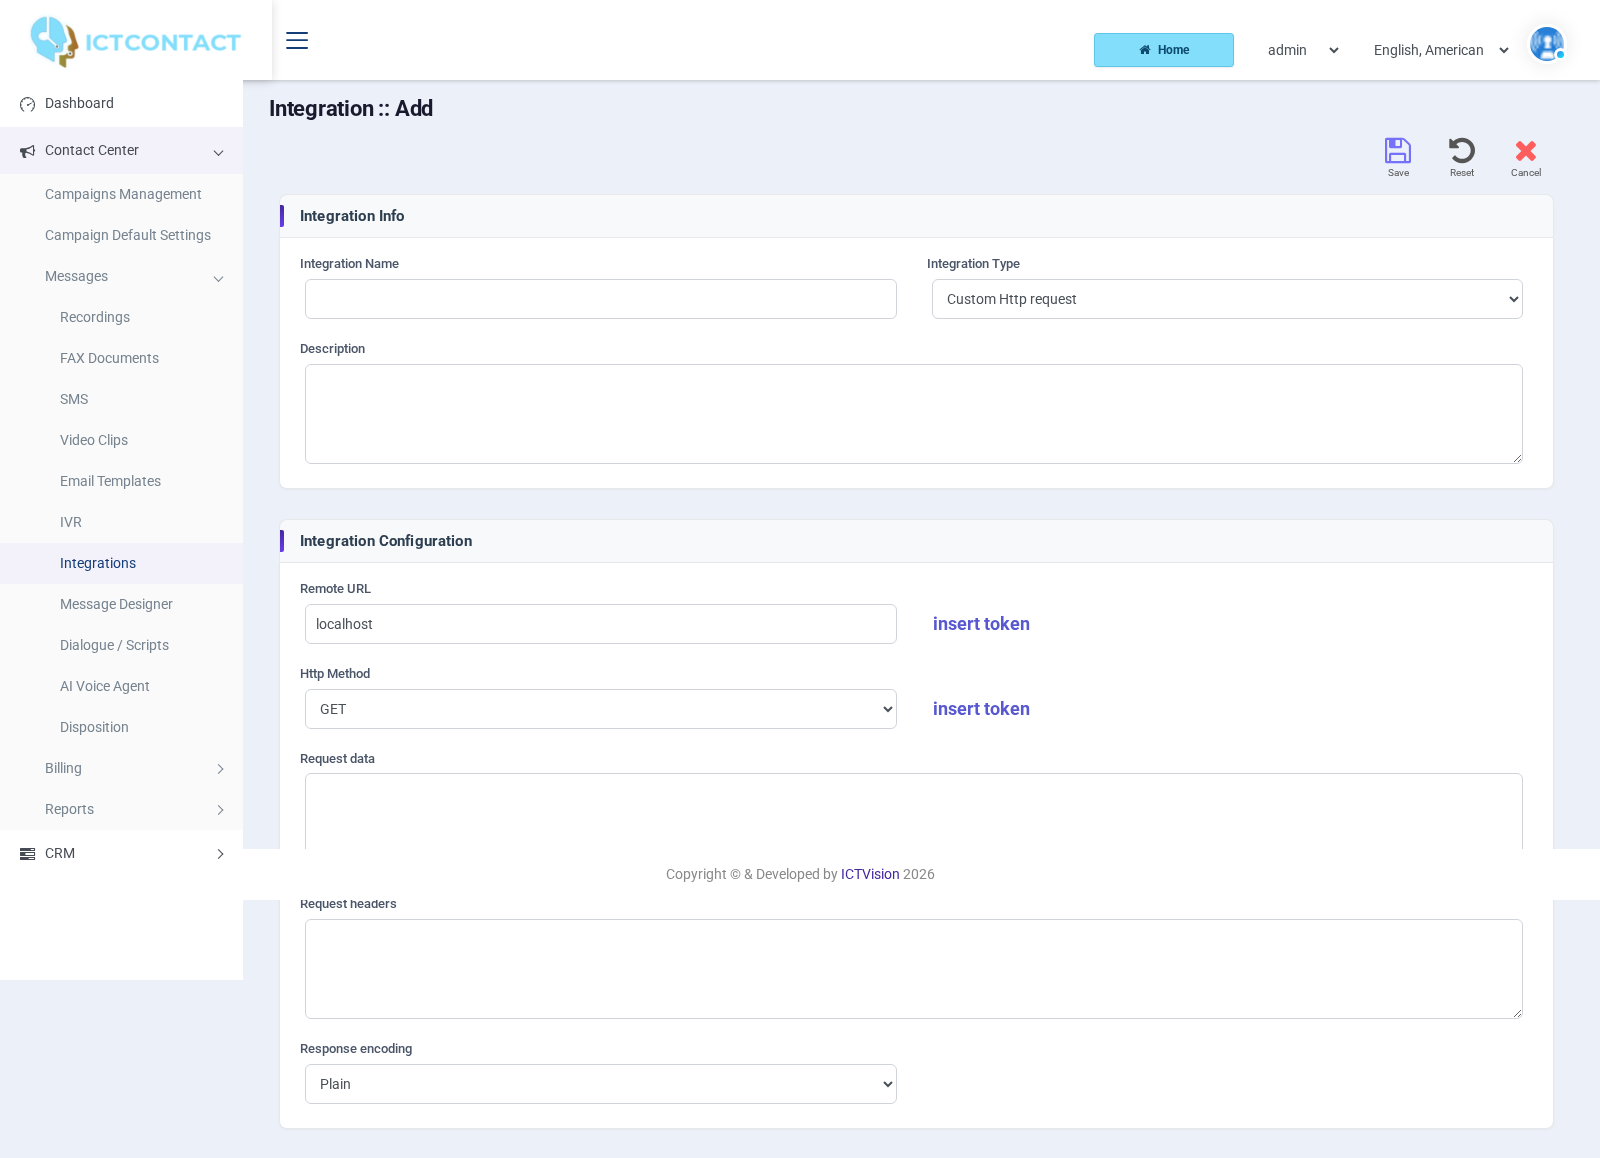This screenshot has width=1600, height=1158.
Task: Collapse the Messages submenu chevron
Action: click(x=218, y=279)
